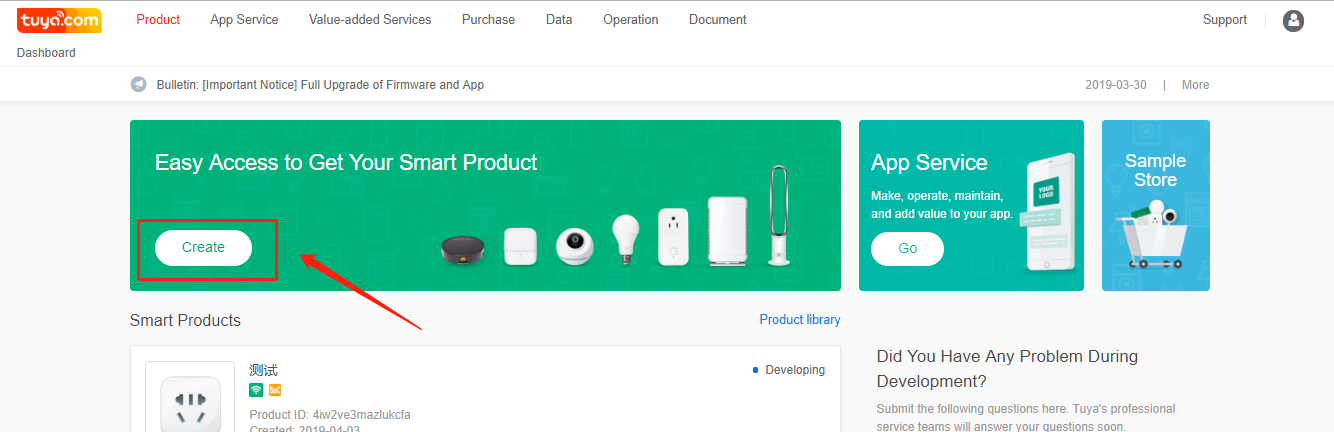
Task: Click the green Wi-Fi badge icon
Action: tap(256, 390)
